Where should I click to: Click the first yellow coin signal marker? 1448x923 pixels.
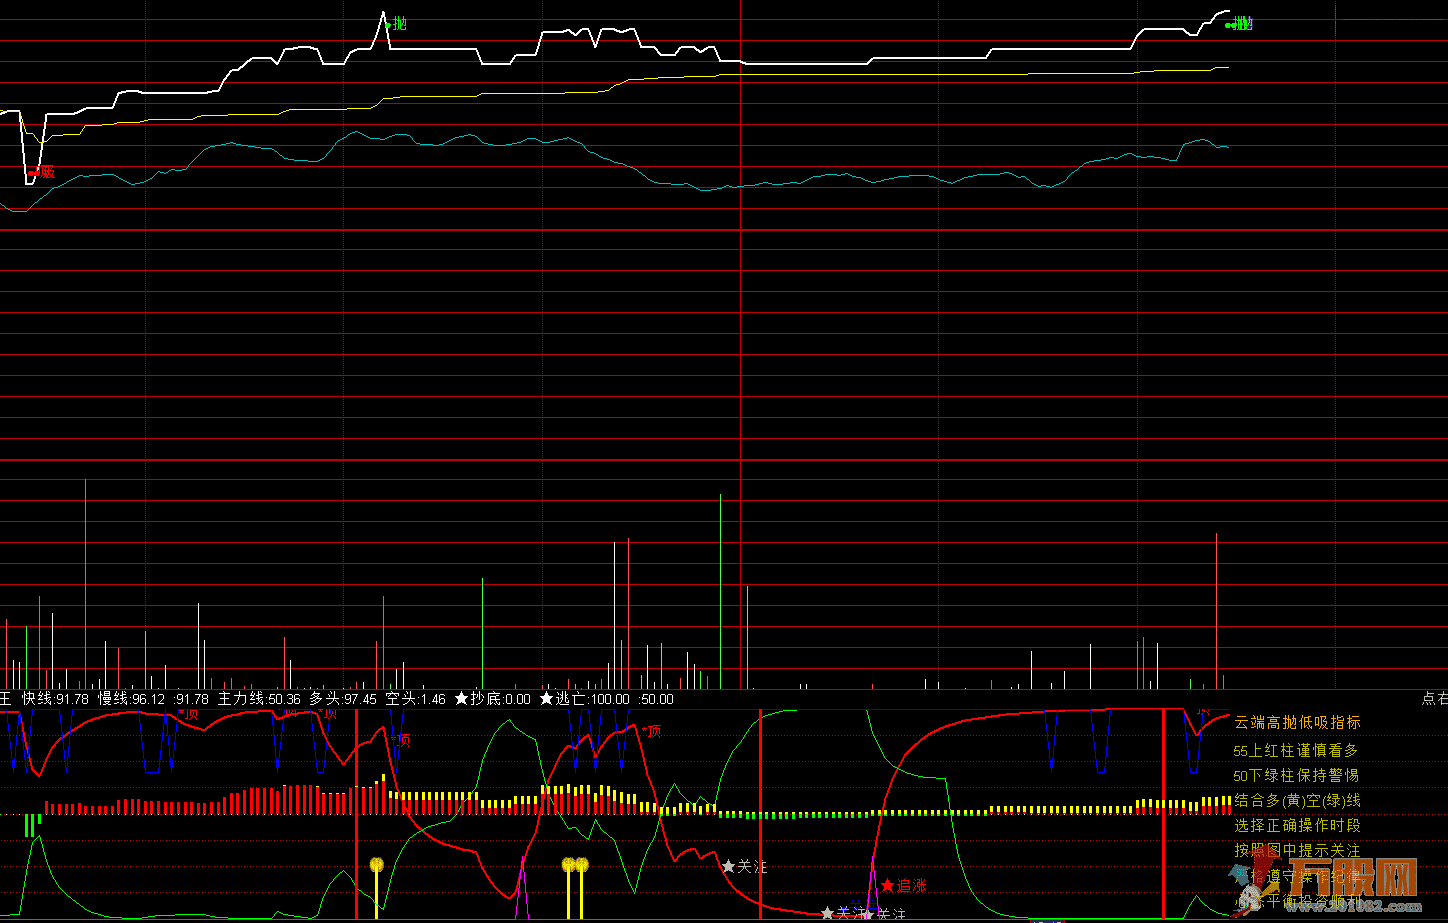(x=376, y=865)
